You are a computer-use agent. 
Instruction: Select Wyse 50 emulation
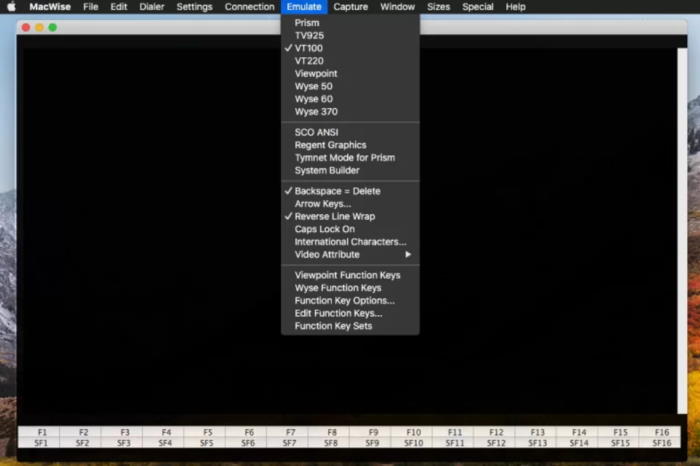(350, 87)
